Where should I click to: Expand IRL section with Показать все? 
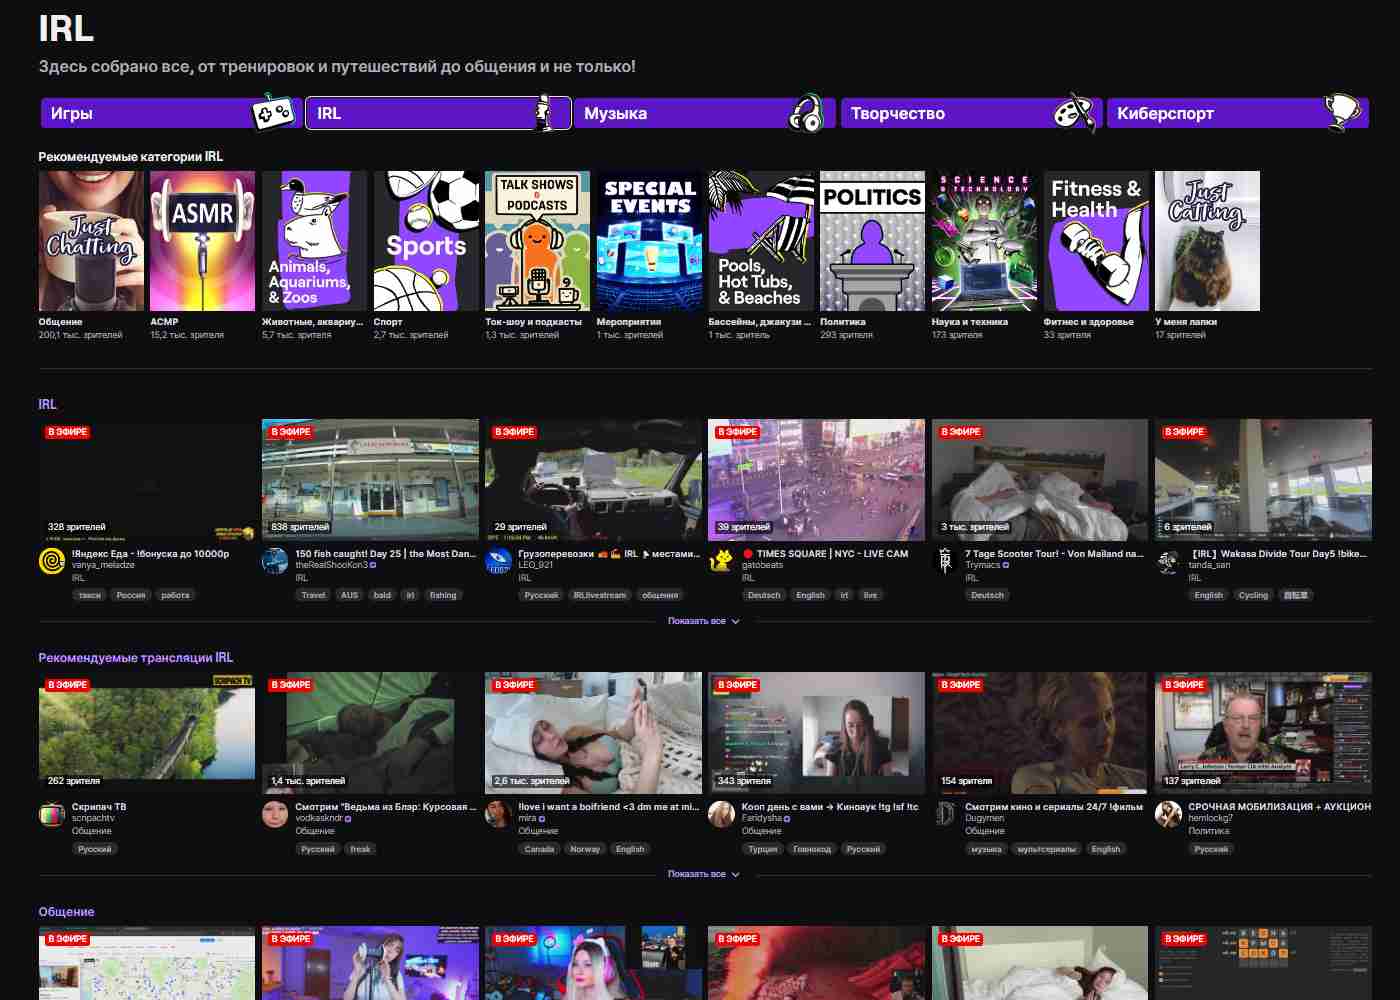(x=704, y=621)
